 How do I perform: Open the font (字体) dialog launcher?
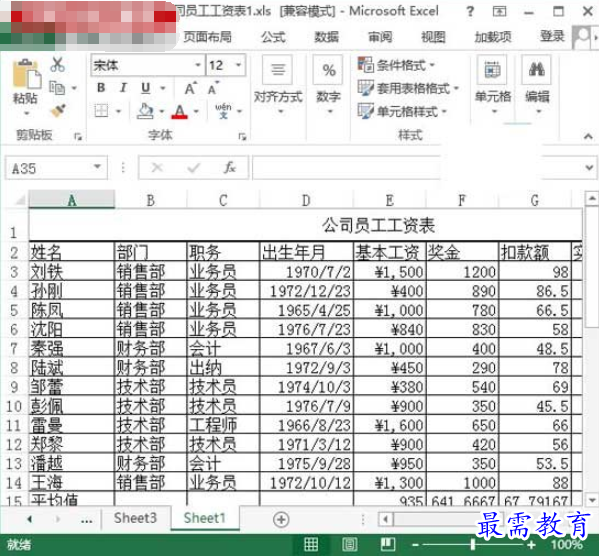coord(242,136)
